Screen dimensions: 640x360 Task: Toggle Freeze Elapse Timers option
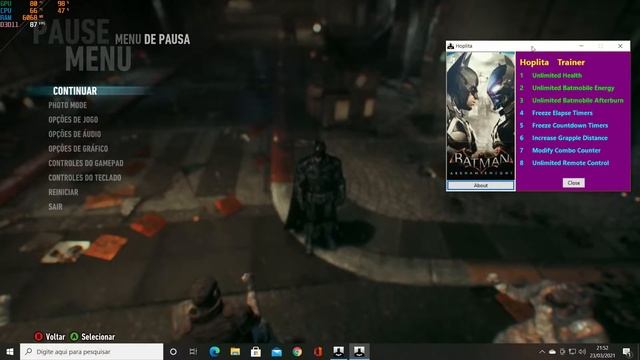(x=562, y=113)
